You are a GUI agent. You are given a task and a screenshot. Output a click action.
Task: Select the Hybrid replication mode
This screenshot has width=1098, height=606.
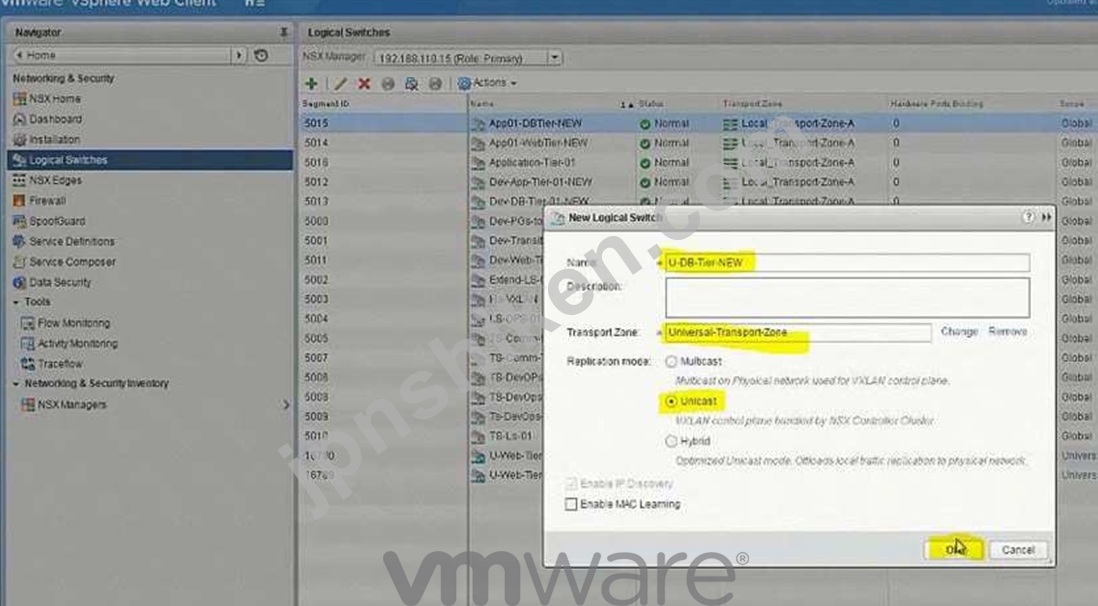(672, 441)
